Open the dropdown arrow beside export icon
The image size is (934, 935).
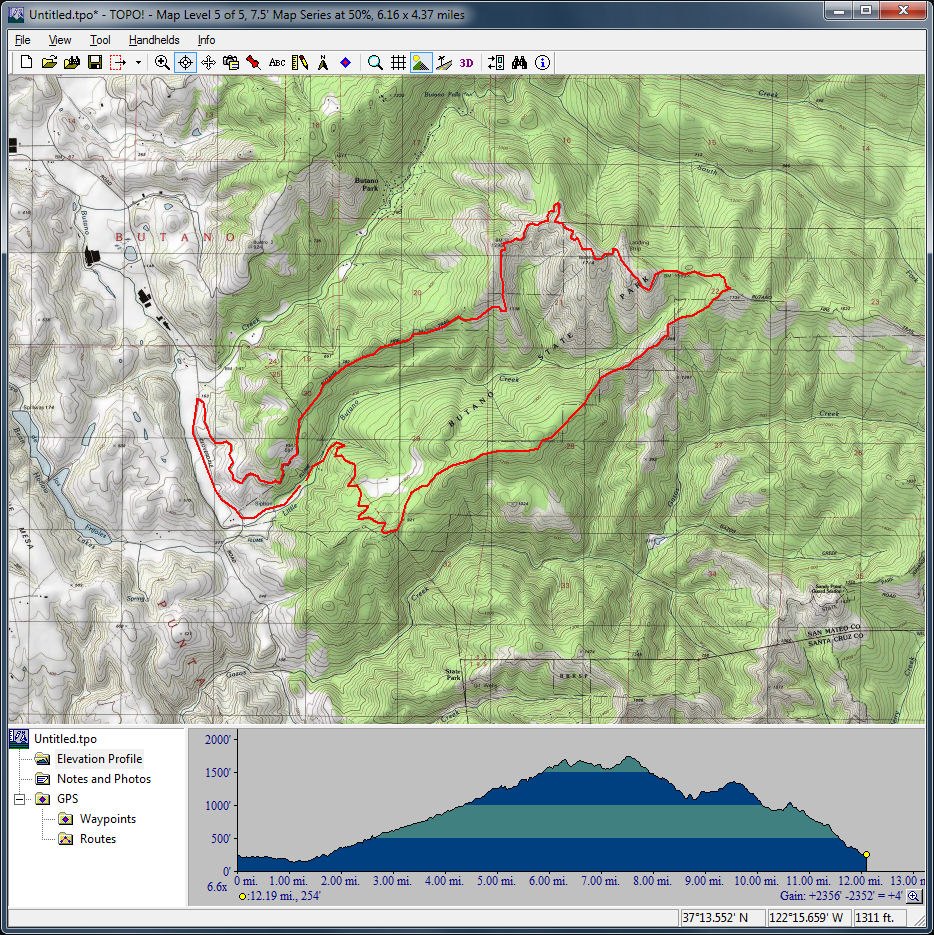[x=138, y=62]
